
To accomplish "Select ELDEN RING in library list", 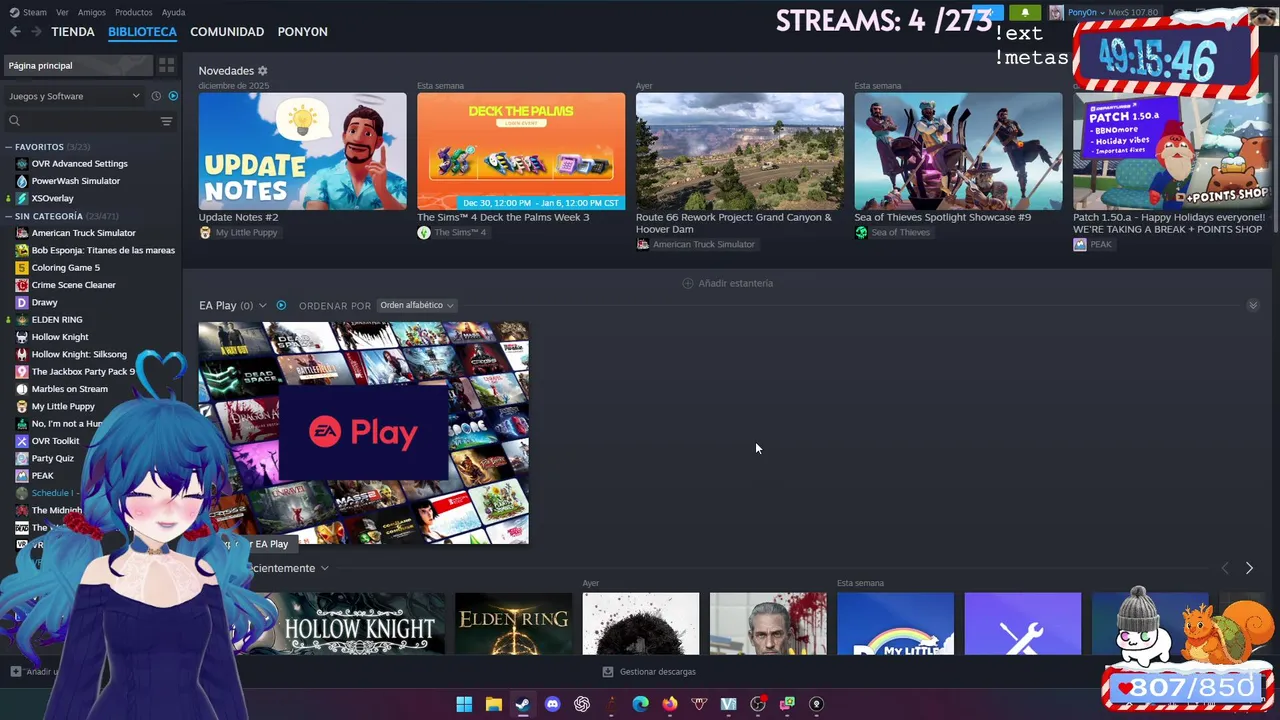I will (x=57, y=320).
